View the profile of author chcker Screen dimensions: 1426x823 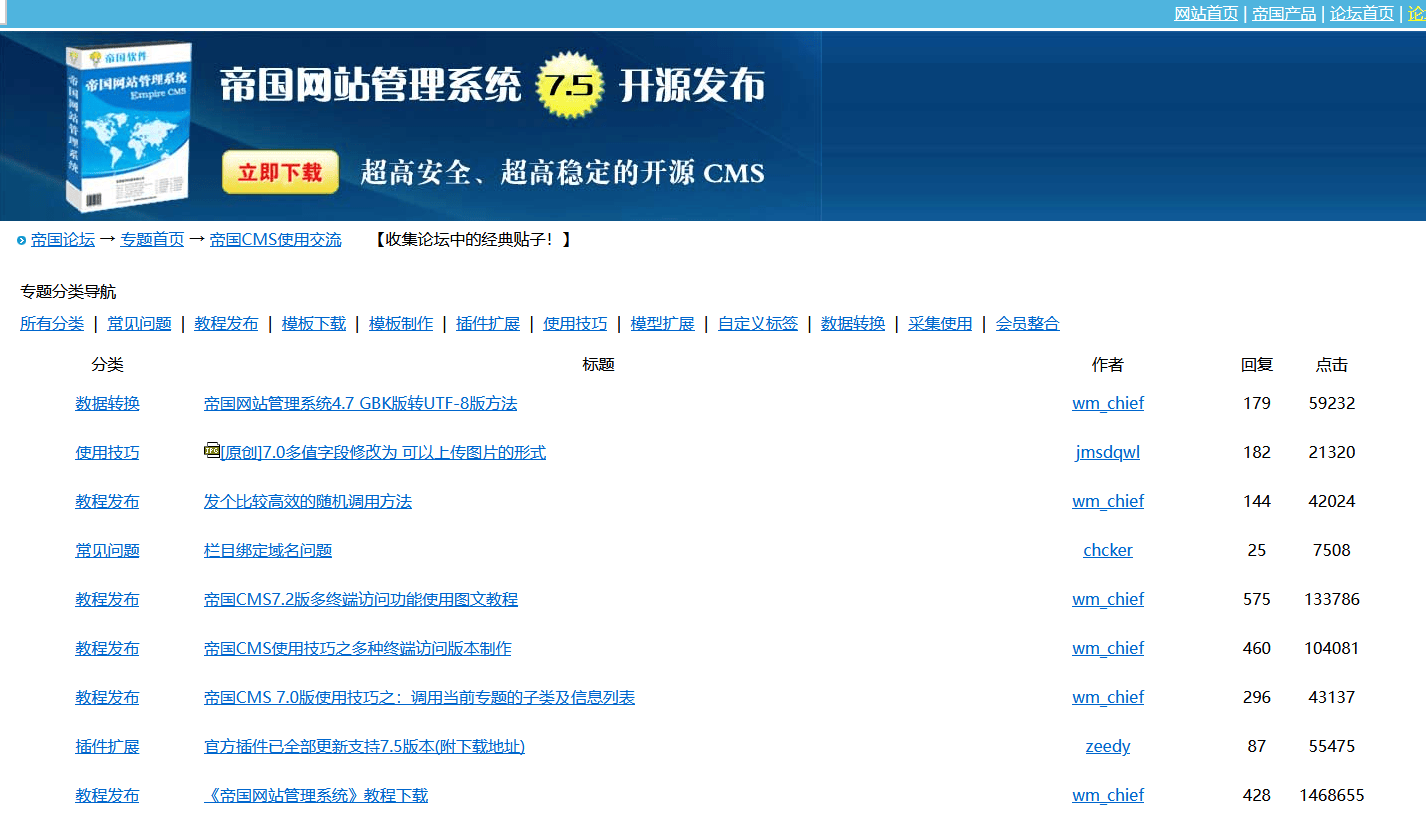click(x=1108, y=551)
